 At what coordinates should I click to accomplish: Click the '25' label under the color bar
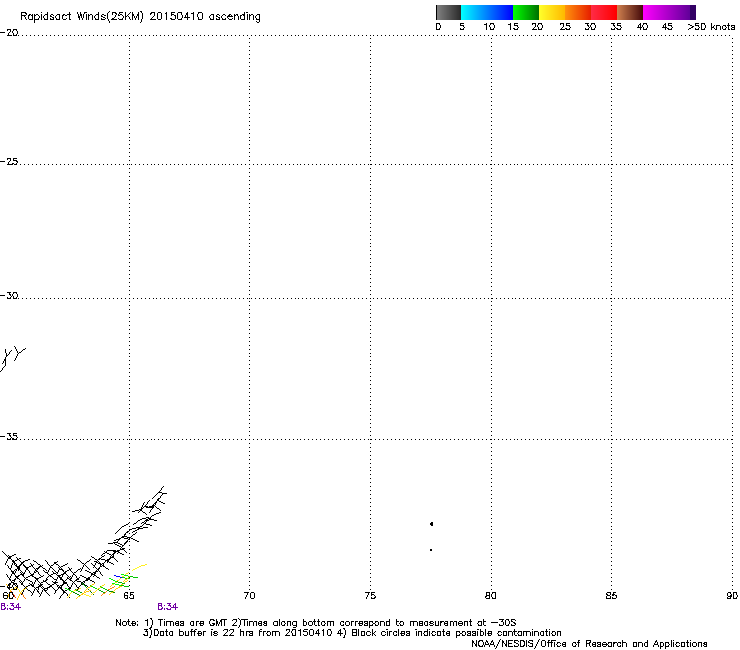coord(565,27)
